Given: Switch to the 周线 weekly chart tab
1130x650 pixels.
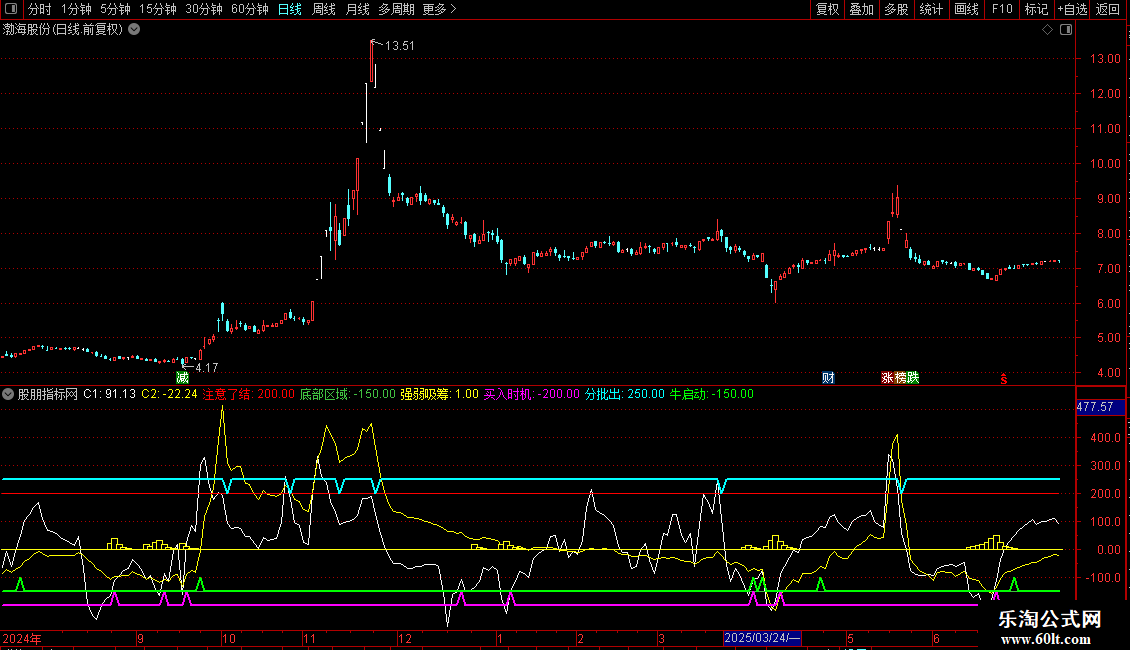Looking at the screenshot, I should click(x=324, y=9).
